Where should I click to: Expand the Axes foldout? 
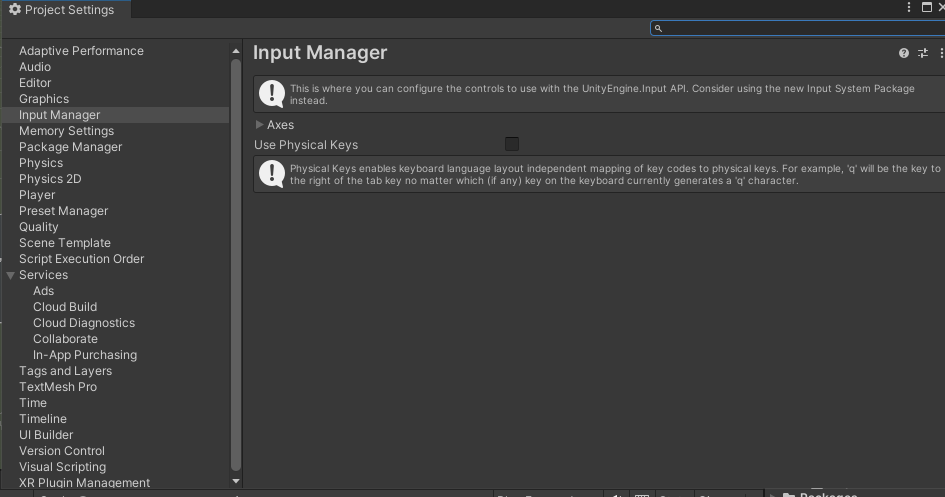(x=260, y=125)
